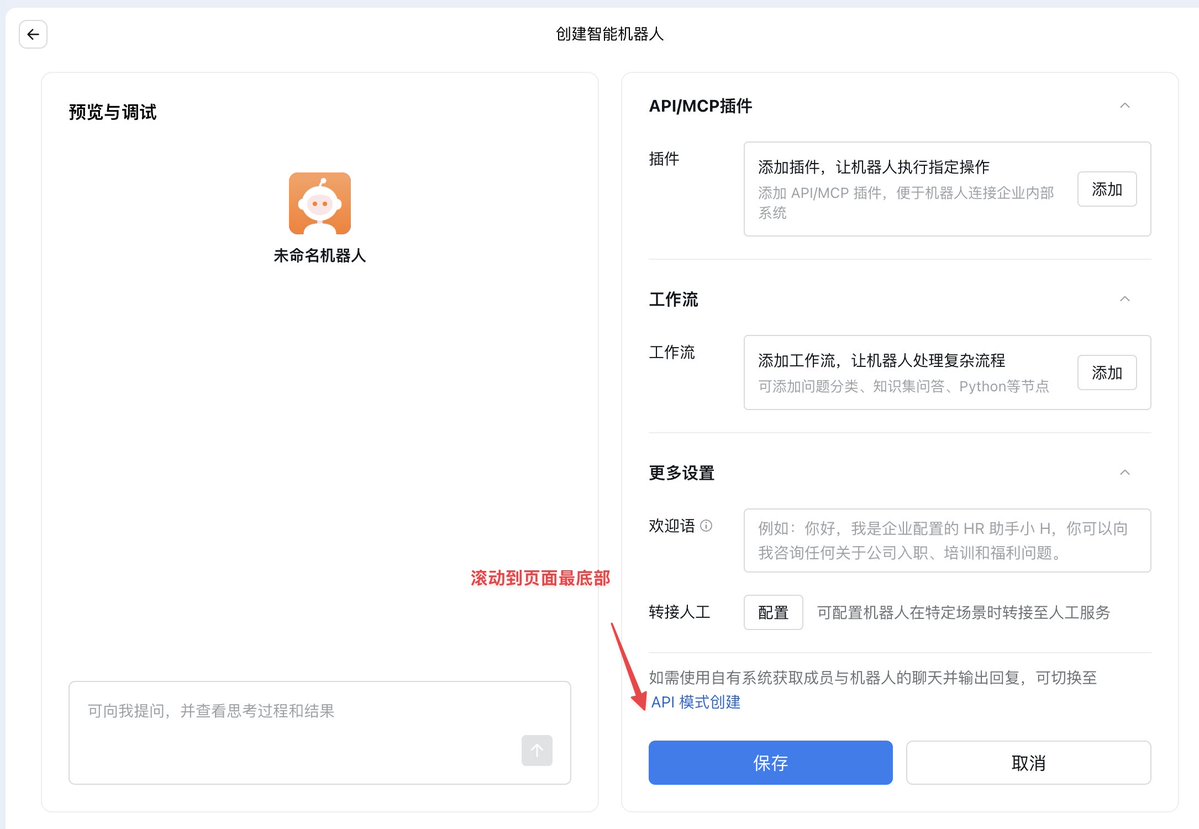Click the back arrow to exit creation page
The height and width of the screenshot is (829, 1199).
[x=33, y=34]
